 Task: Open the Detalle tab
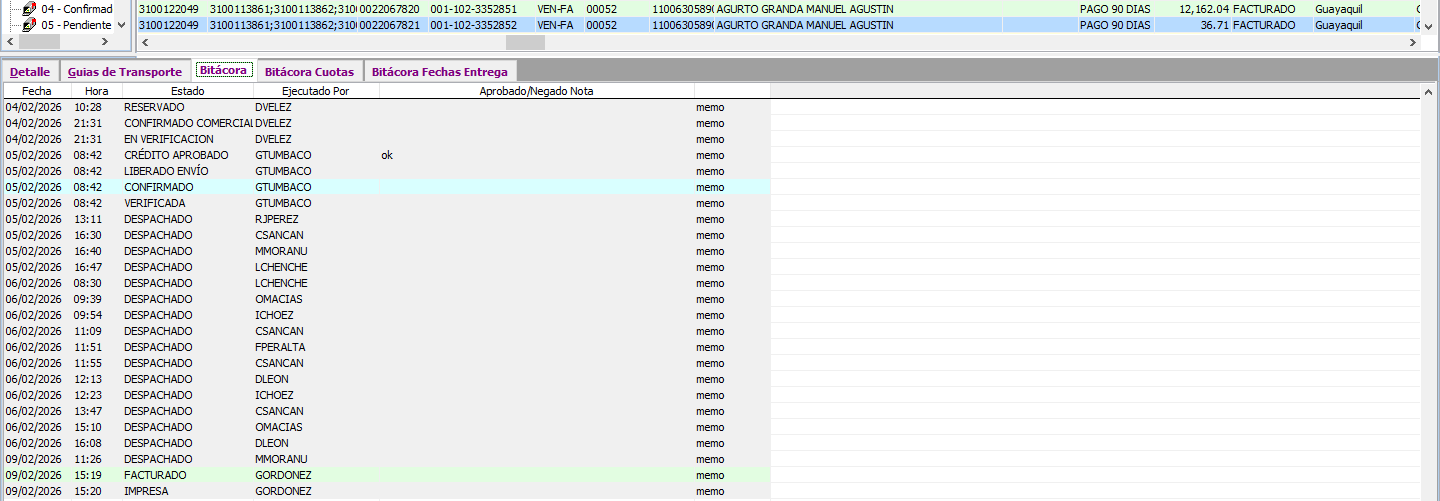click(x=30, y=72)
